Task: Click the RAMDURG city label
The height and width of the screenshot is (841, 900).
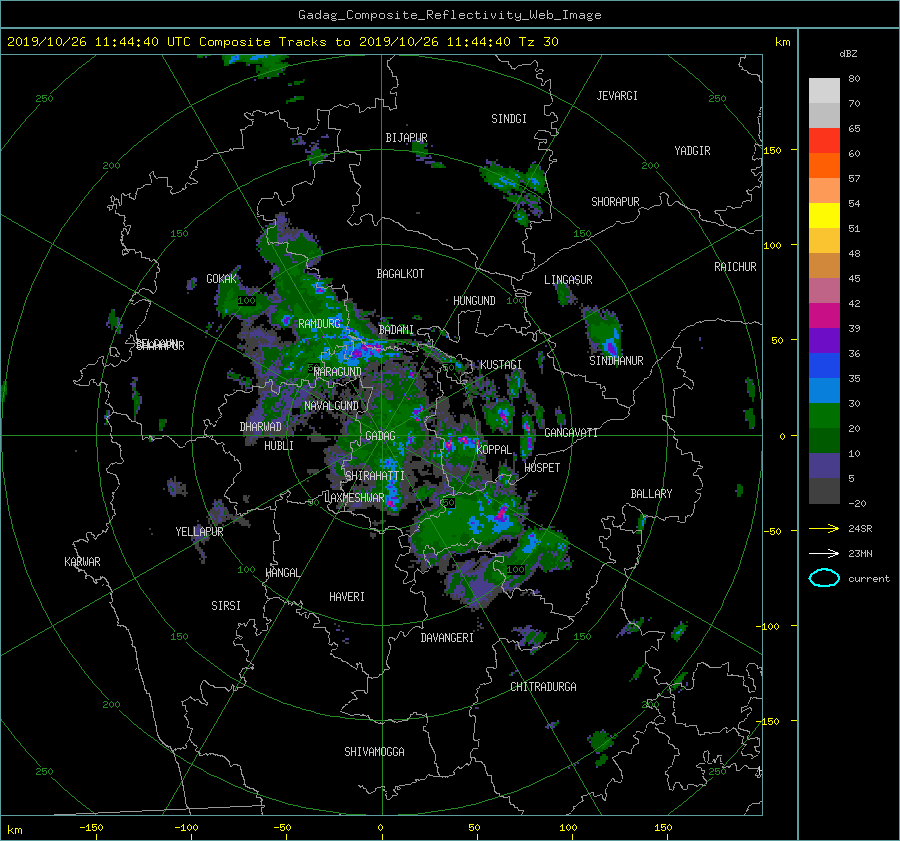Action: (319, 324)
